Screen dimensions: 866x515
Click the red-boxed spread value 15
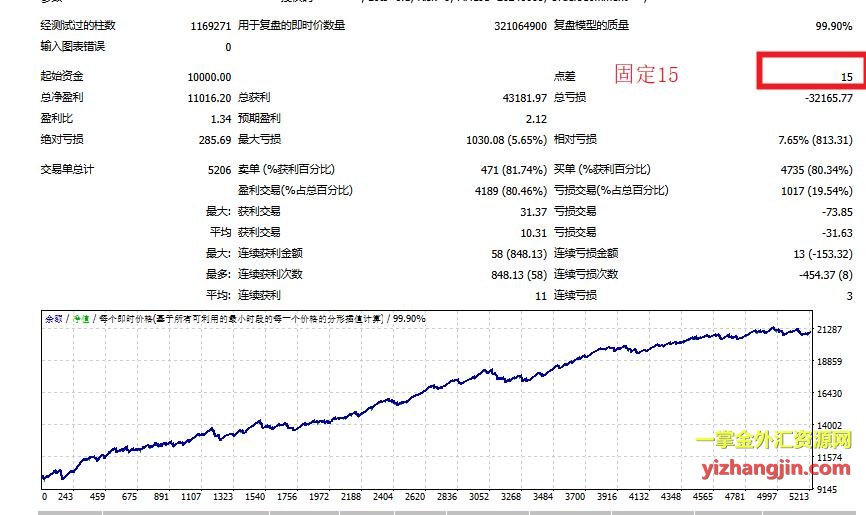point(845,77)
